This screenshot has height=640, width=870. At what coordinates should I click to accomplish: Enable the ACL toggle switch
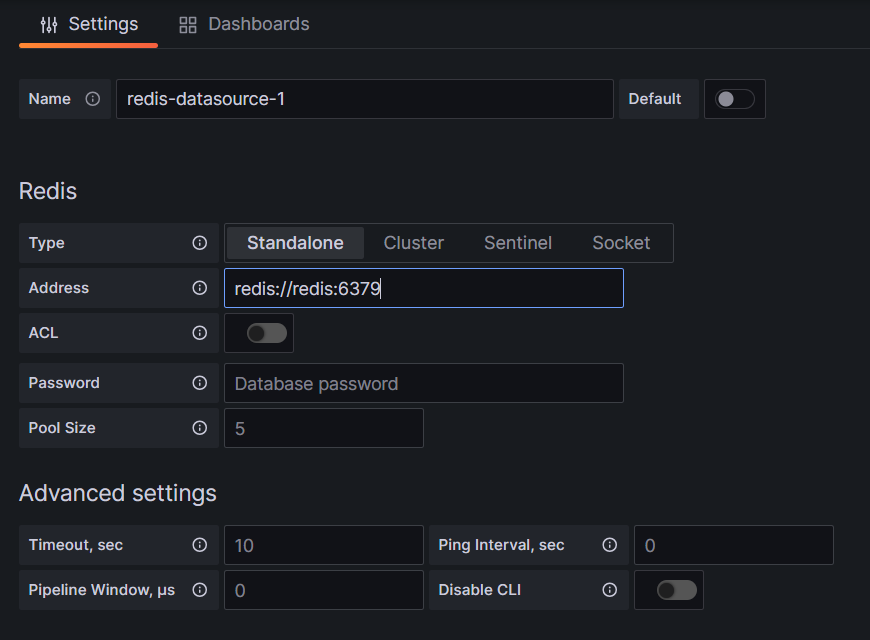click(x=267, y=333)
